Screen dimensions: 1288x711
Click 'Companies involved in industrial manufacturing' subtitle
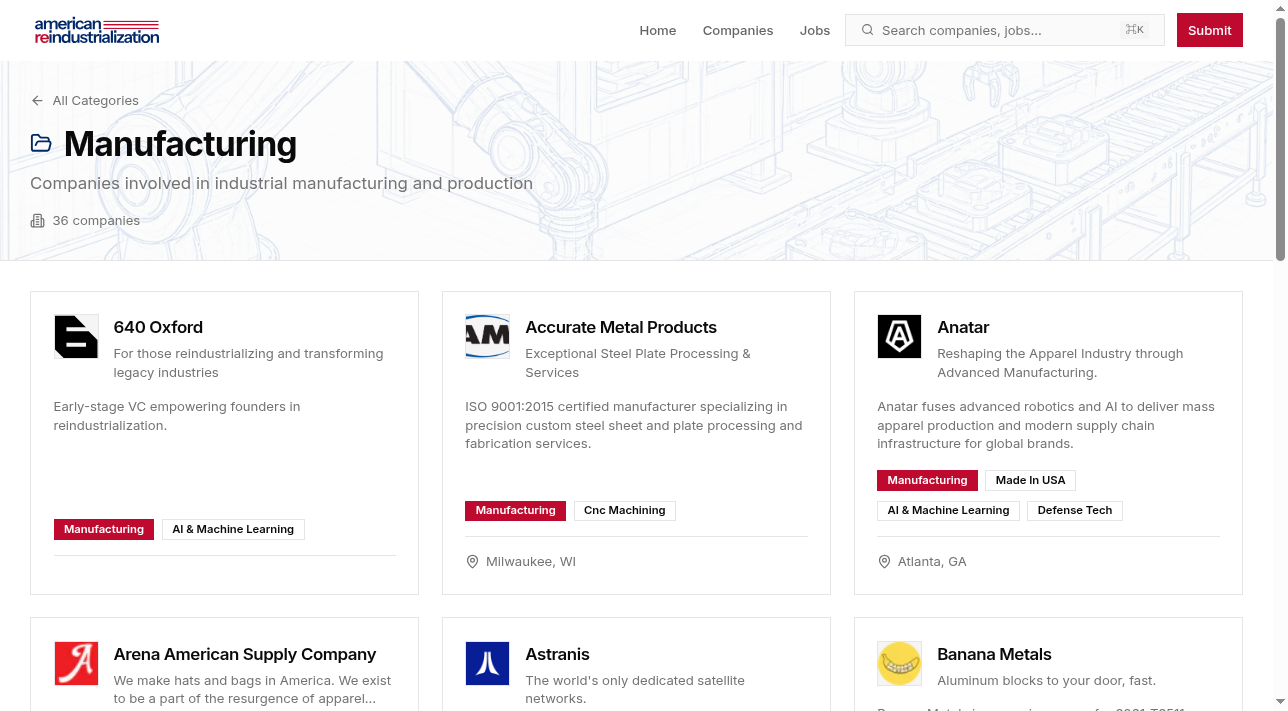click(x=281, y=183)
